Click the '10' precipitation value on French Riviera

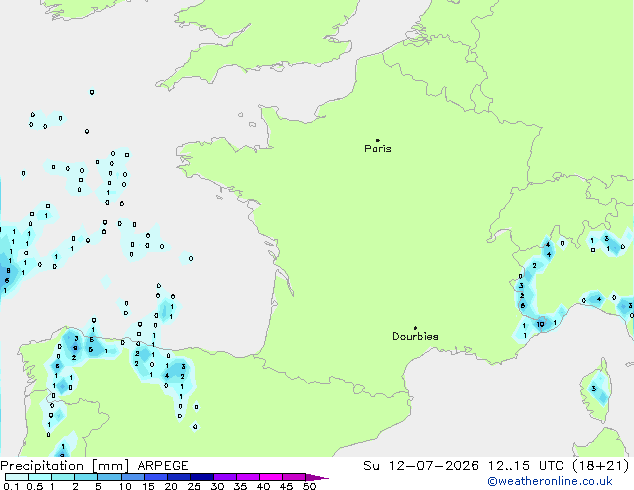point(541,324)
